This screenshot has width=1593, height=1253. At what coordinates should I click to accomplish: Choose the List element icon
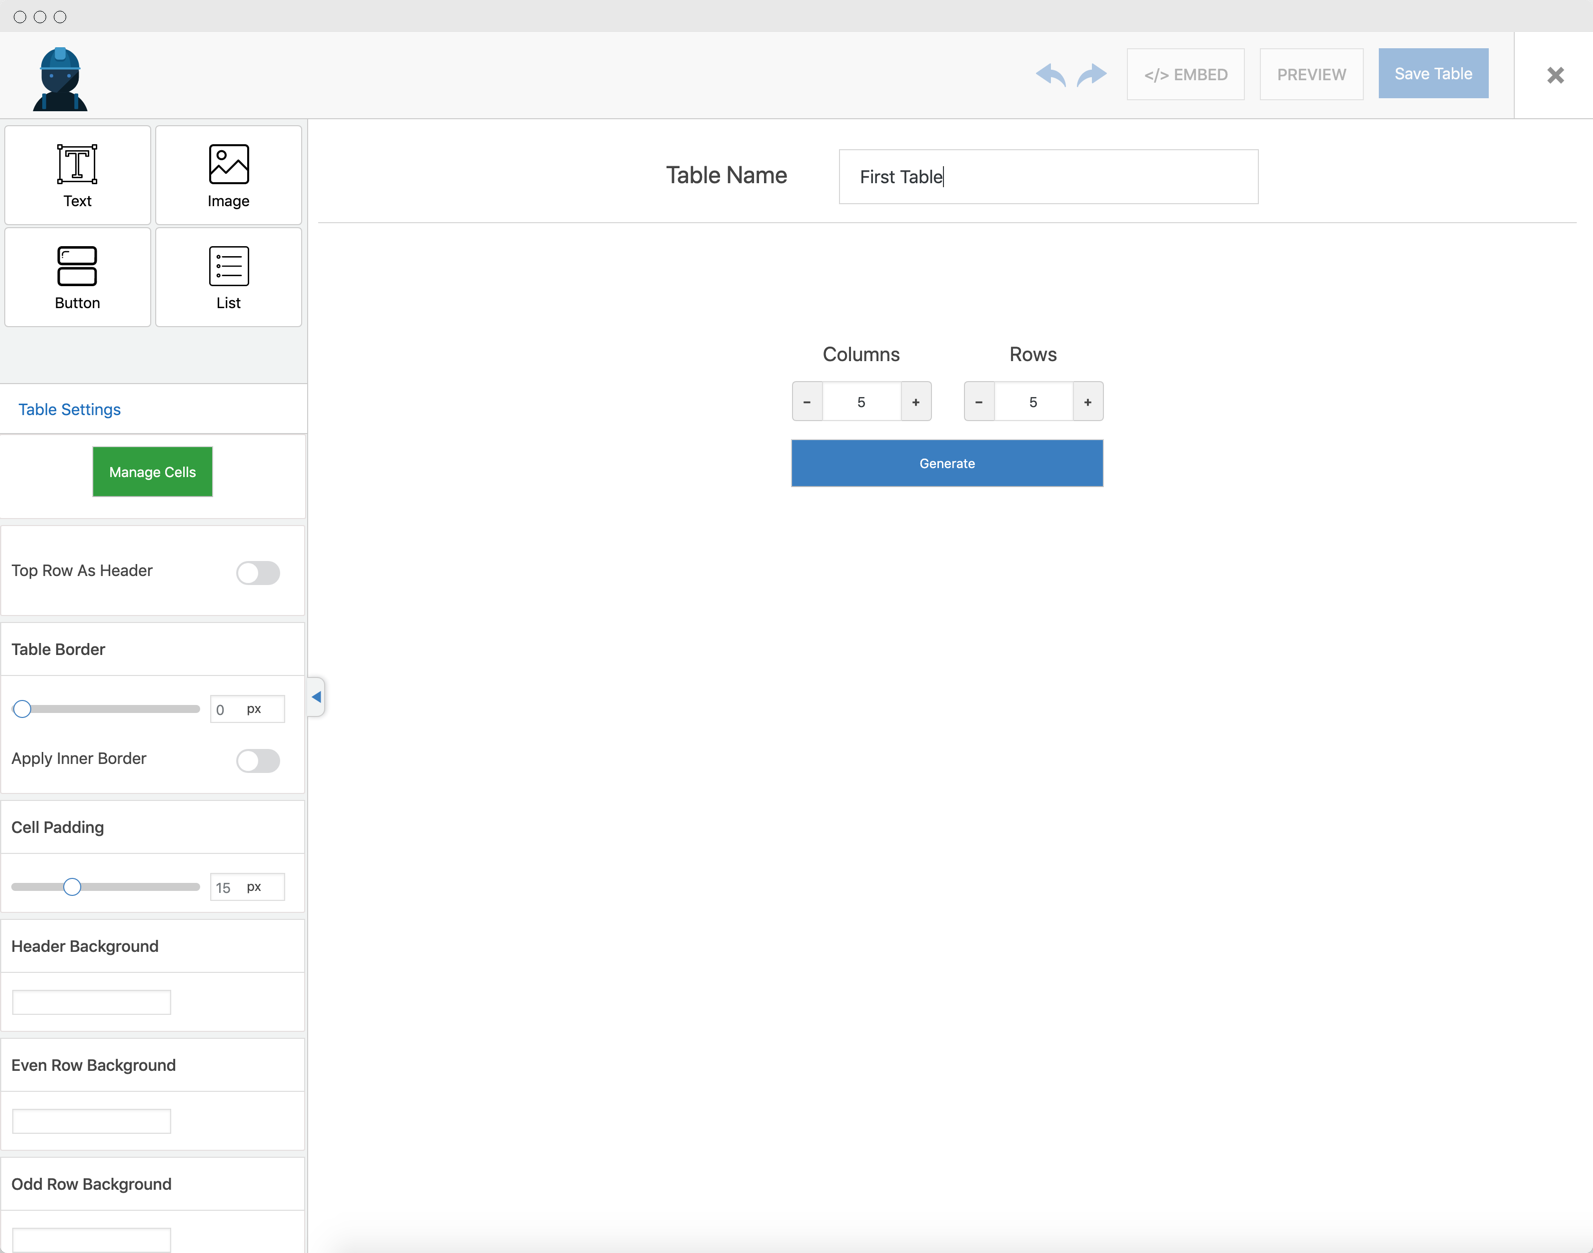coord(228,277)
